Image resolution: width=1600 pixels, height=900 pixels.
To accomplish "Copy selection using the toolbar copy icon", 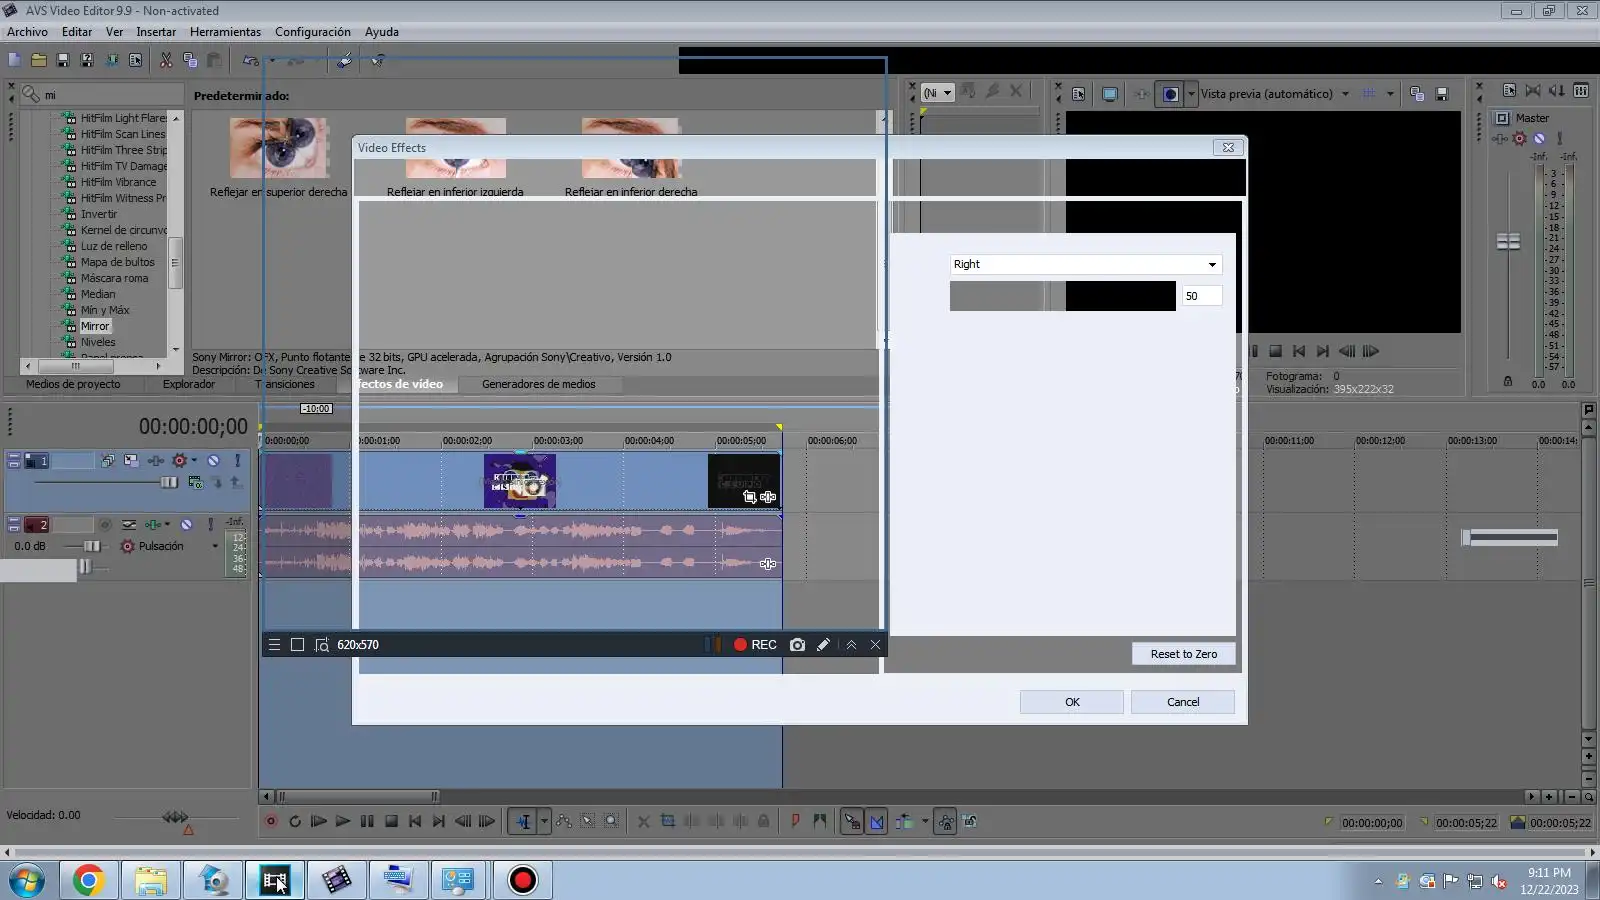I will pyautogui.click(x=190, y=61).
